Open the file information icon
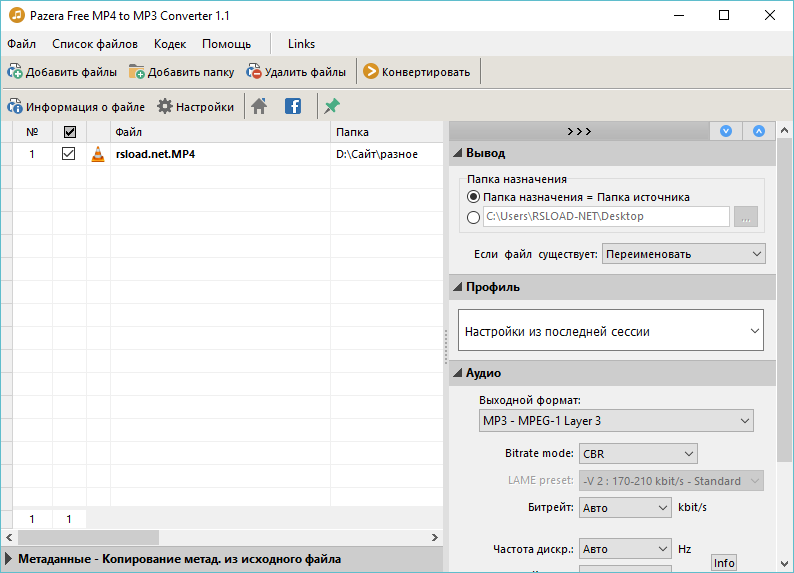This screenshot has height=573, width=794. [15, 107]
